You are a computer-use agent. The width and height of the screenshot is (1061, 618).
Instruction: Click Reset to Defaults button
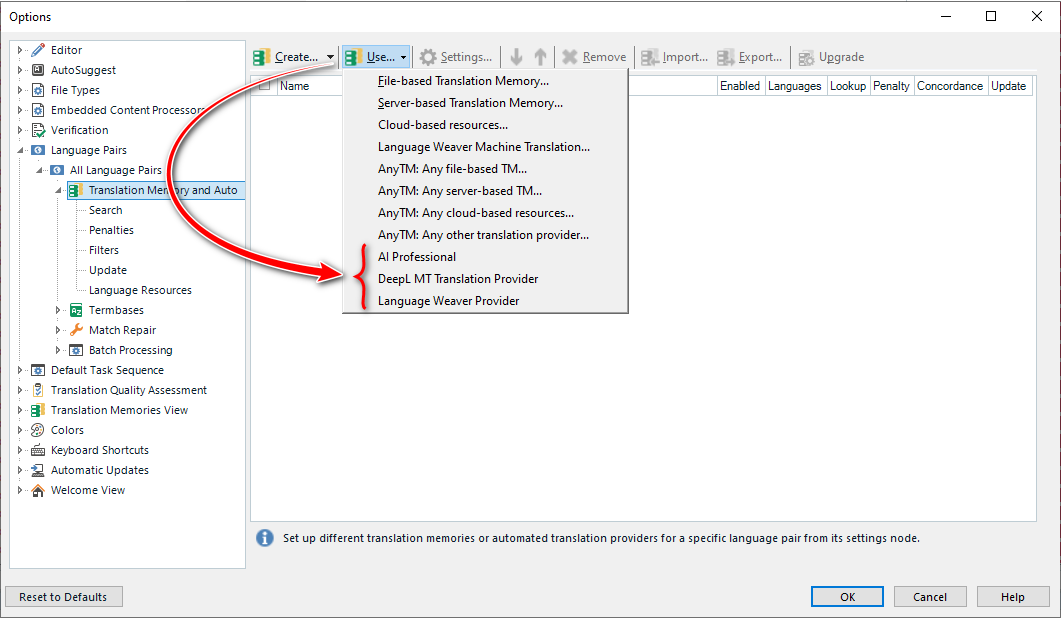pos(64,597)
